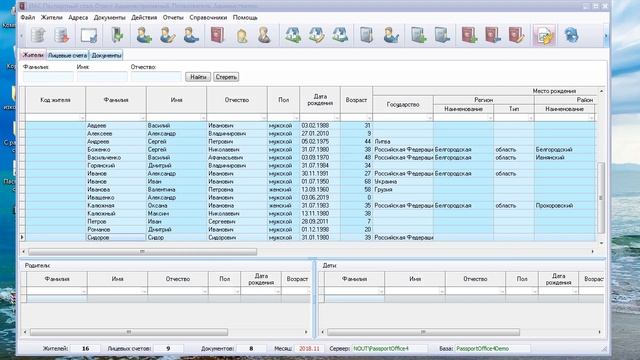Click the first red passport icon without badge
Screen dimensions: 640x360
click(x=218, y=36)
